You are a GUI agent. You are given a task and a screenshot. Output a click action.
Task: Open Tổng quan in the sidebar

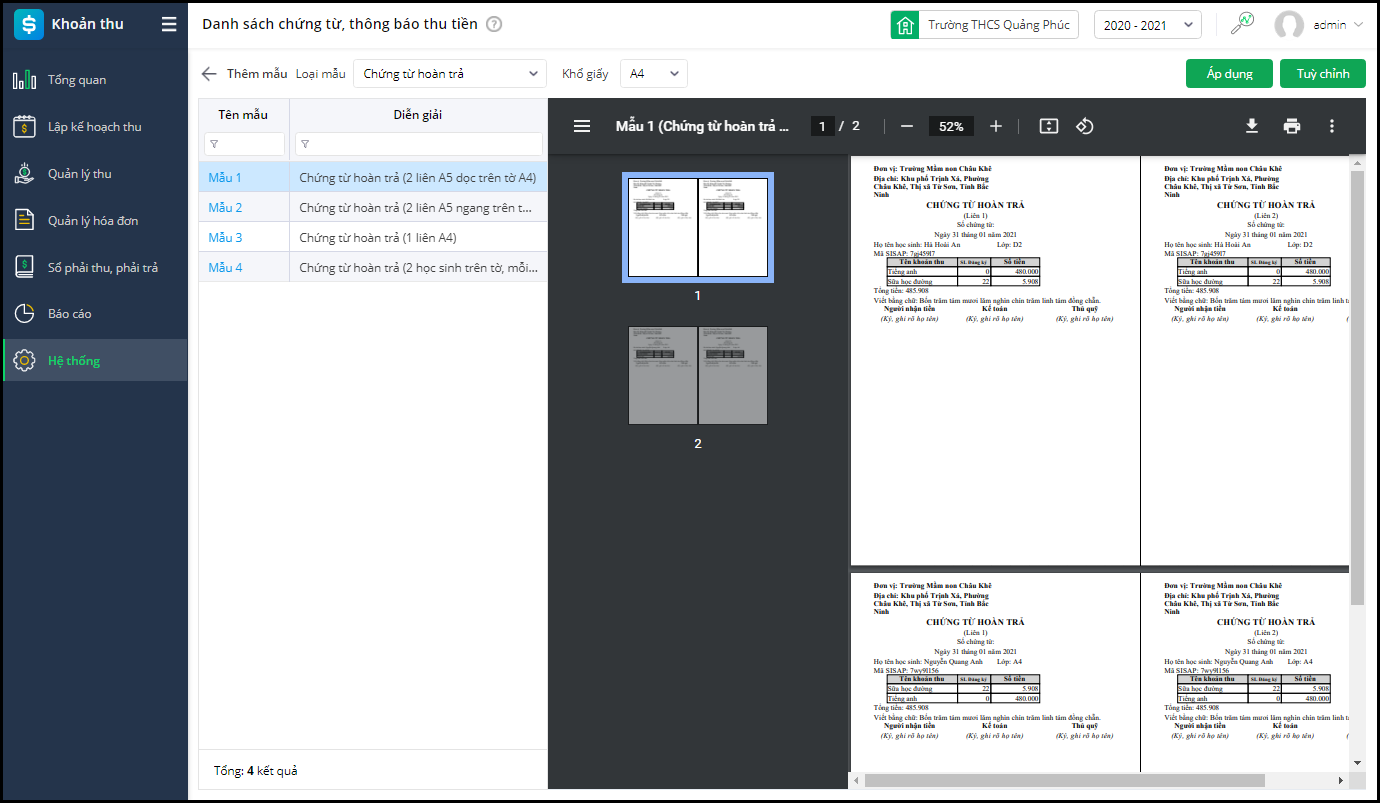[95, 80]
